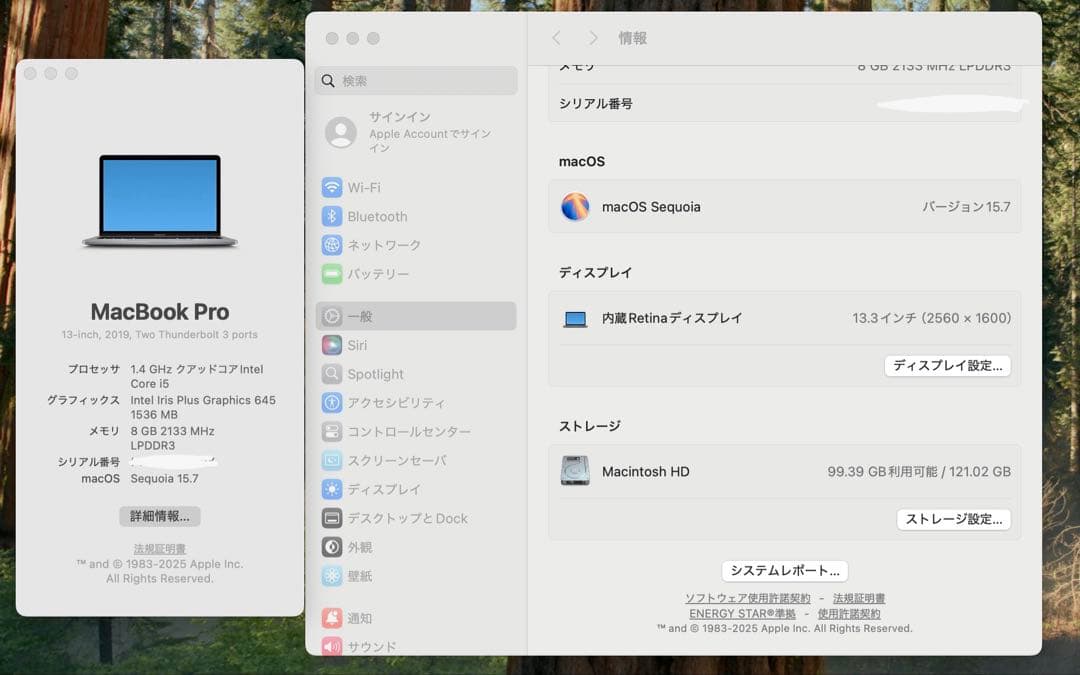1080x675 pixels.
Task: Open ストレージ設定 dialog
Action: 953,519
